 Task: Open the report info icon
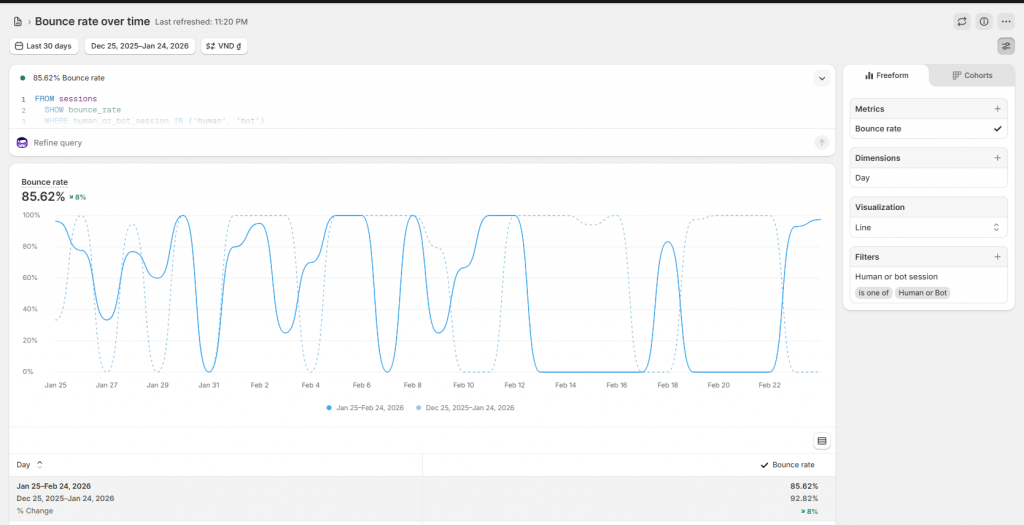[984, 22]
